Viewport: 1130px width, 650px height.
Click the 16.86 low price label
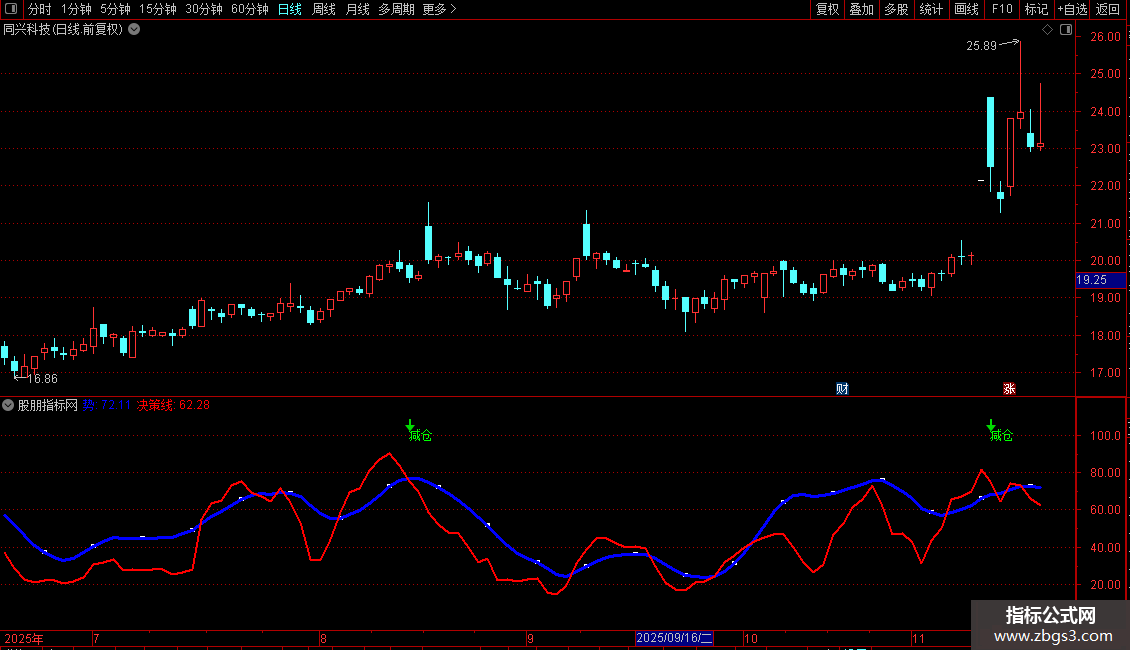click(43, 378)
